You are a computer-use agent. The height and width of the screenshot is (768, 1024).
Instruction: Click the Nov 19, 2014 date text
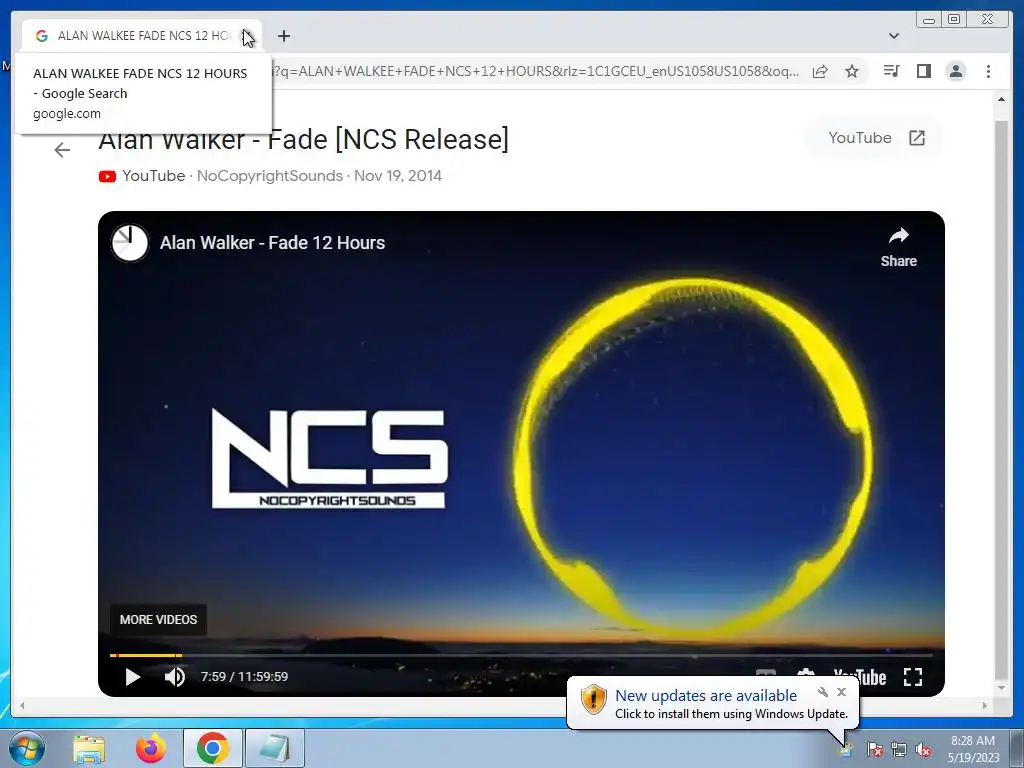(x=398, y=176)
